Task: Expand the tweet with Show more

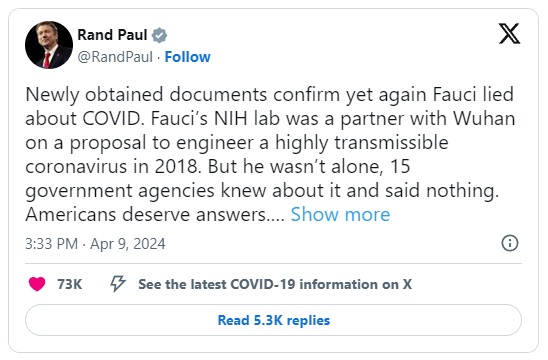Action: point(340,214)
